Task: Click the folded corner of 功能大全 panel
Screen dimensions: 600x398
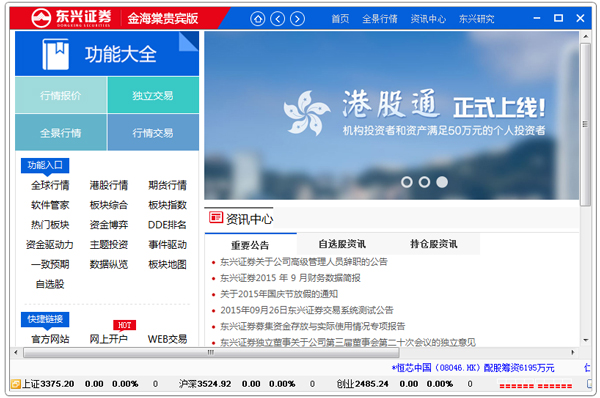Action: click(189, 41)
